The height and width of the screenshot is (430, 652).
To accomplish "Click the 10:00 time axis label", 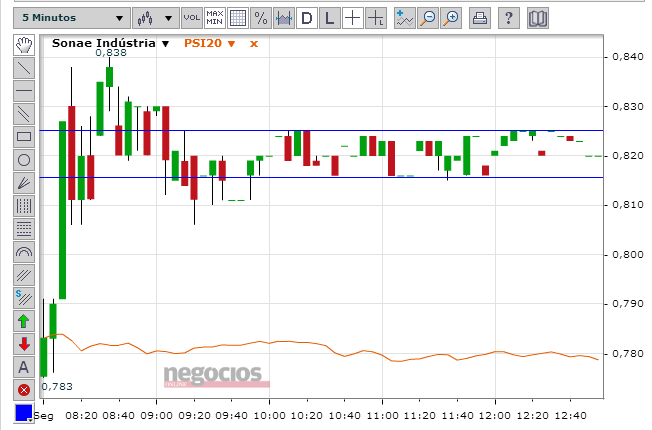I will coord(269,415).
